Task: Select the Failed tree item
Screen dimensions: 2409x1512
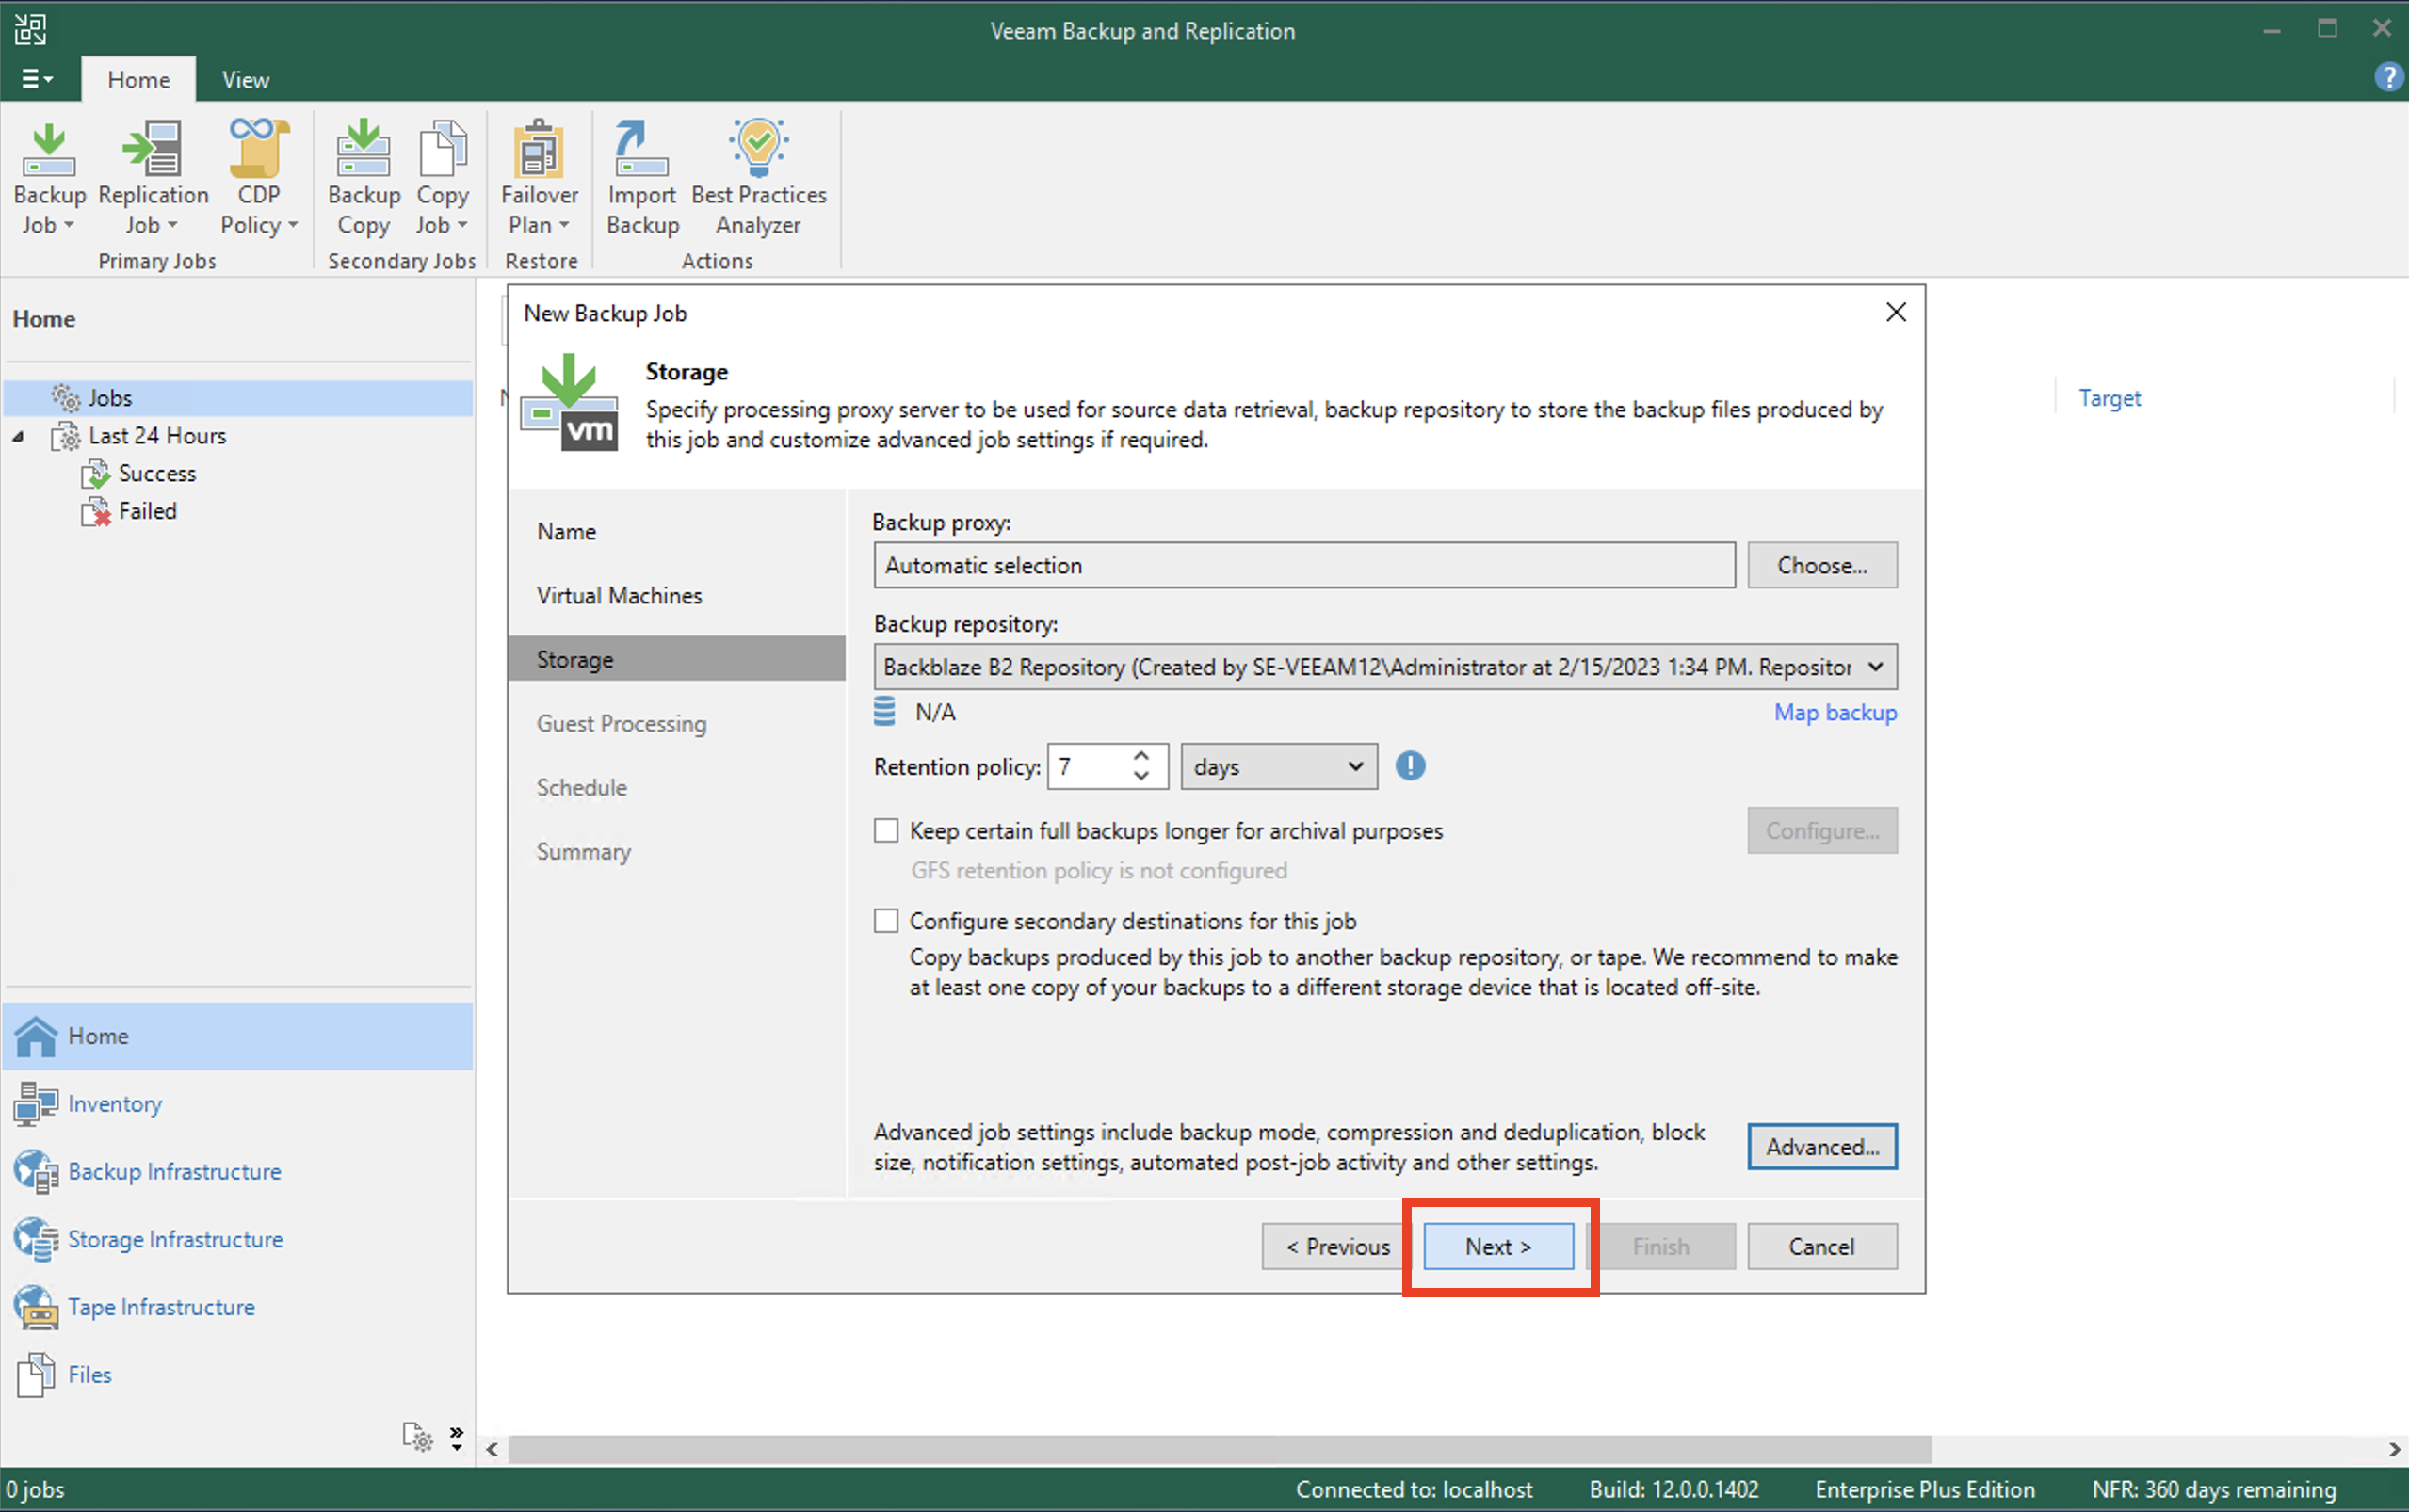Action: tap(147, 511)
